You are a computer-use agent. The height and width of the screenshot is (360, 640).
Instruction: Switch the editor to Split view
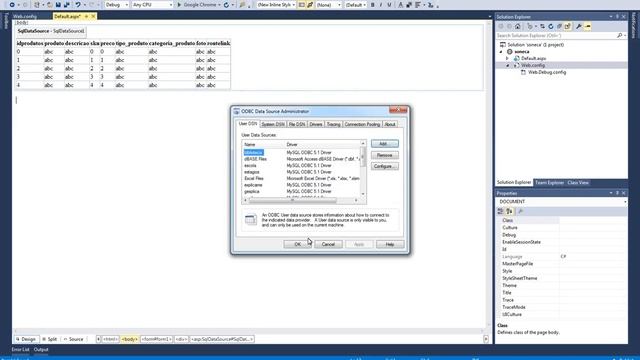(50, 339)
